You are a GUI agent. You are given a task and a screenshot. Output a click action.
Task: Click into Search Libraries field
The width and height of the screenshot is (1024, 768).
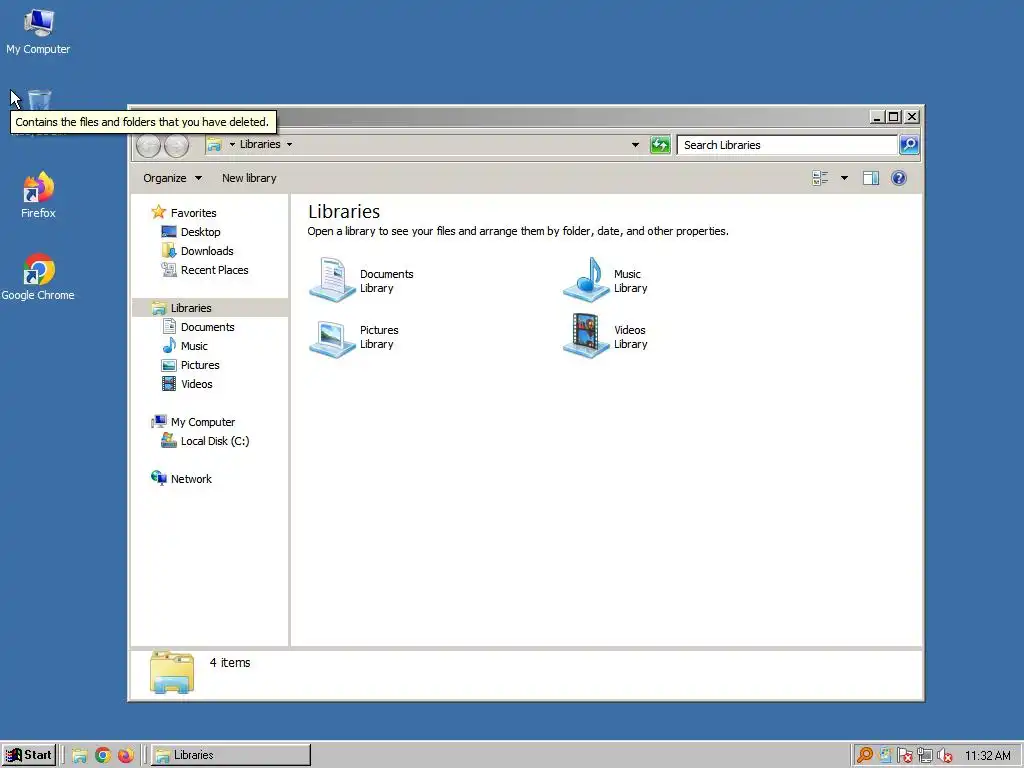pyautogui.click(x=787, y=145)
